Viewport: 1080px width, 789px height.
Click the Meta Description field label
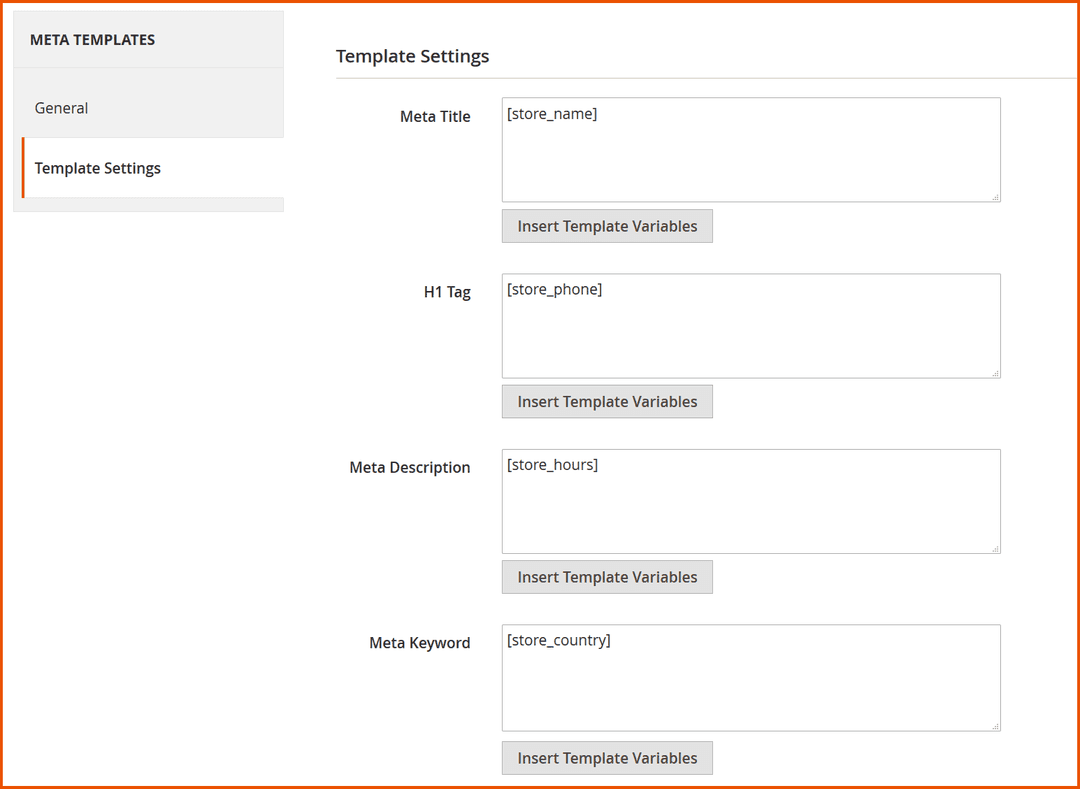(410, 467)
